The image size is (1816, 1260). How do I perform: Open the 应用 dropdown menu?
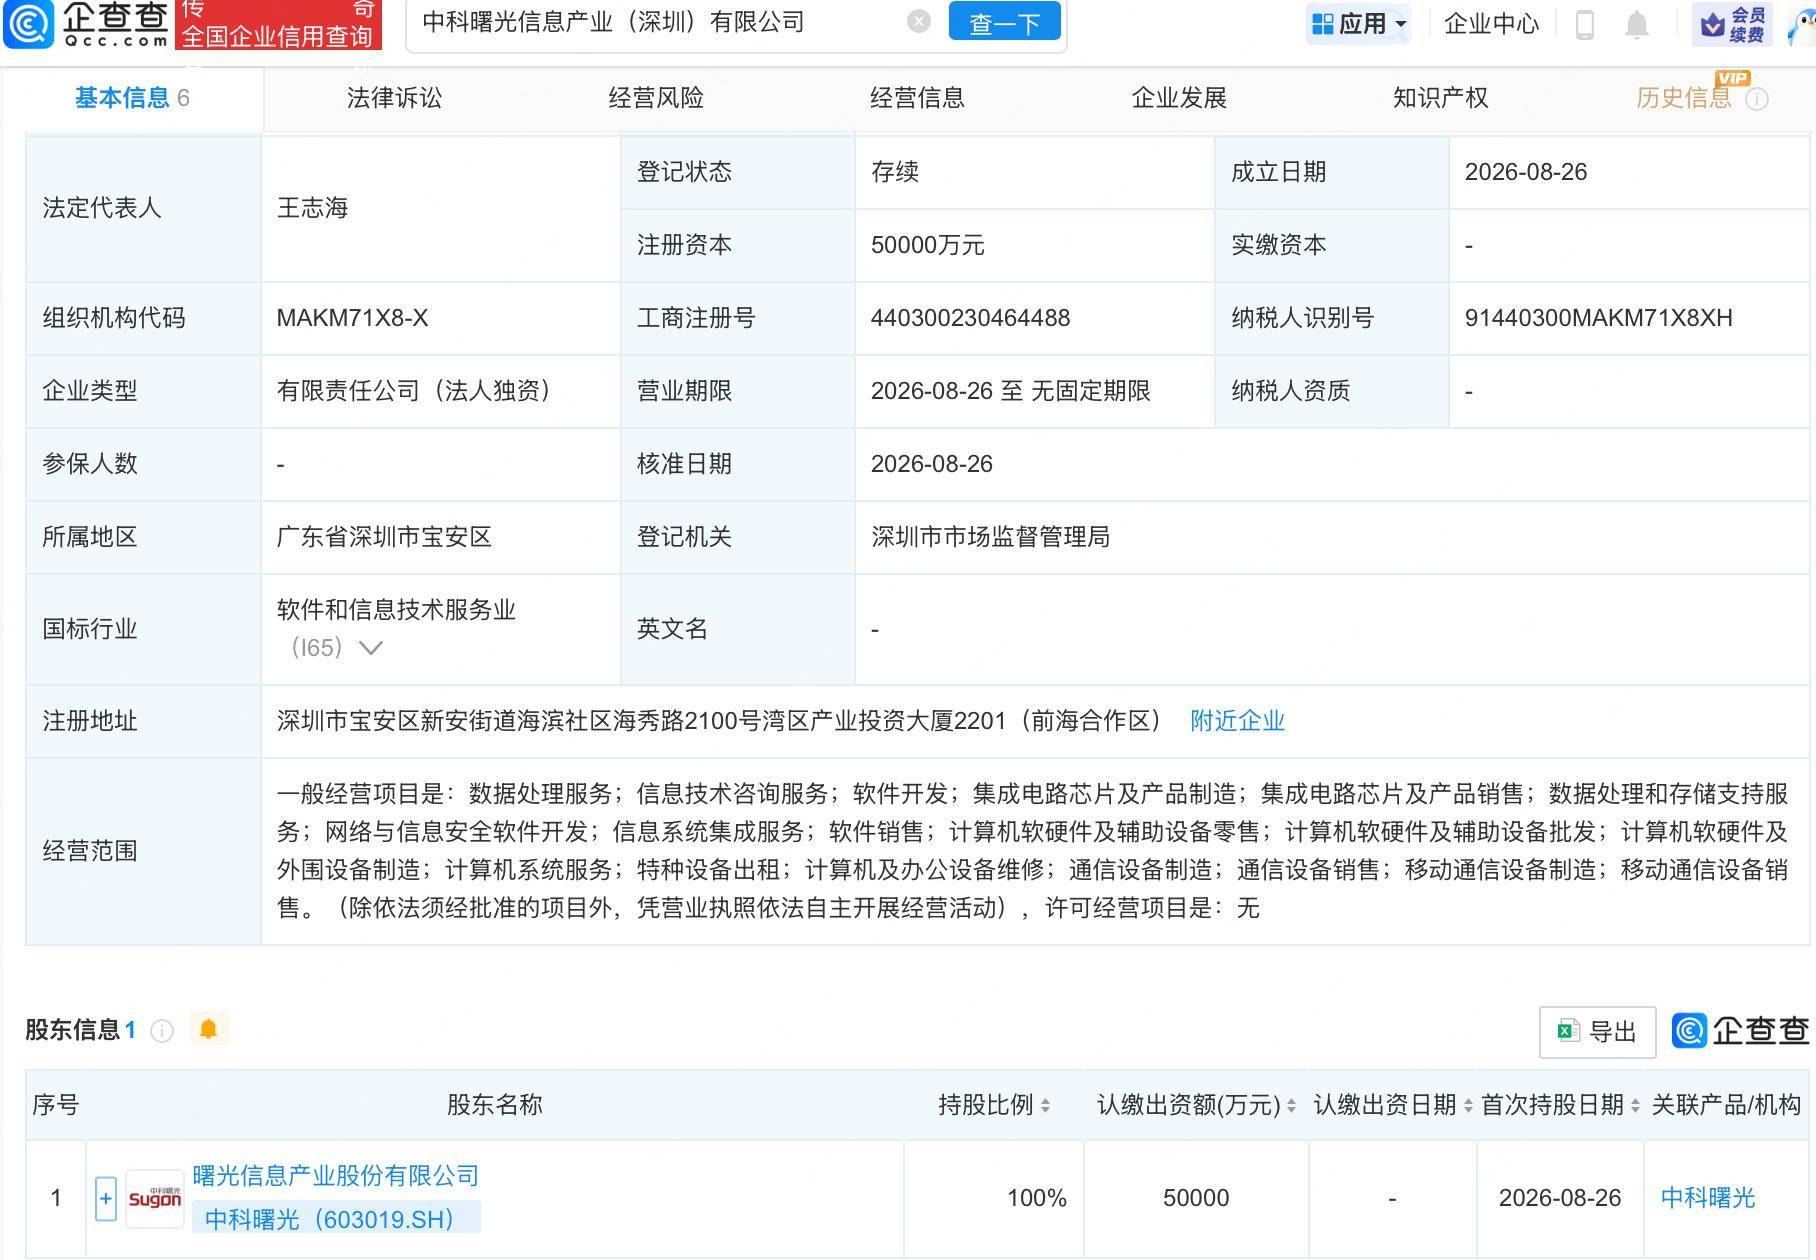(x=1358, y=23)
